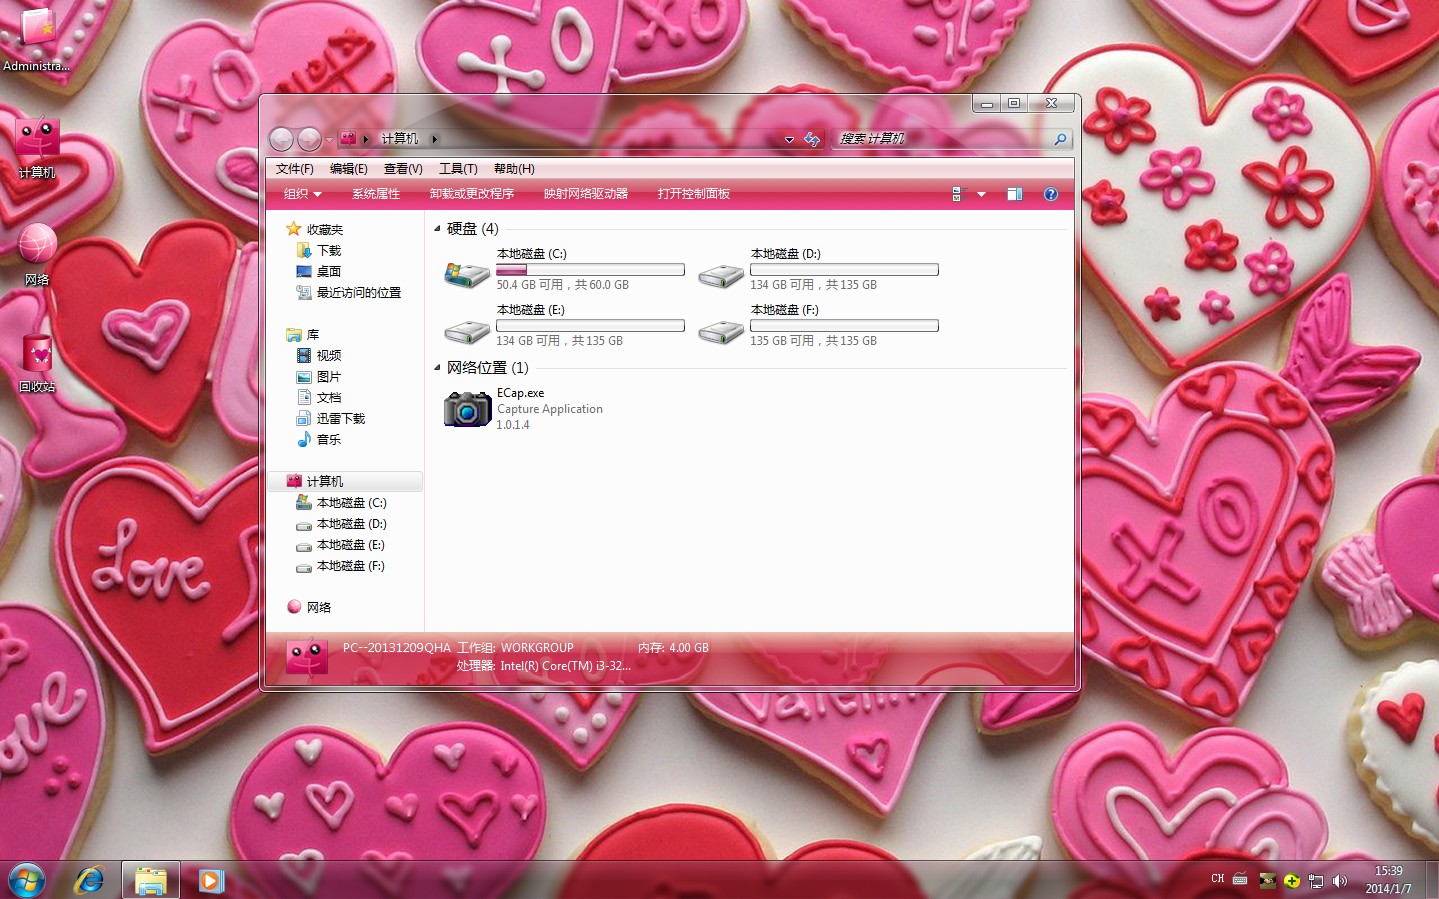Viewport: 1439px width, 899px height.
Task: Open the 查看(V) menu
Action: point(403,169)
